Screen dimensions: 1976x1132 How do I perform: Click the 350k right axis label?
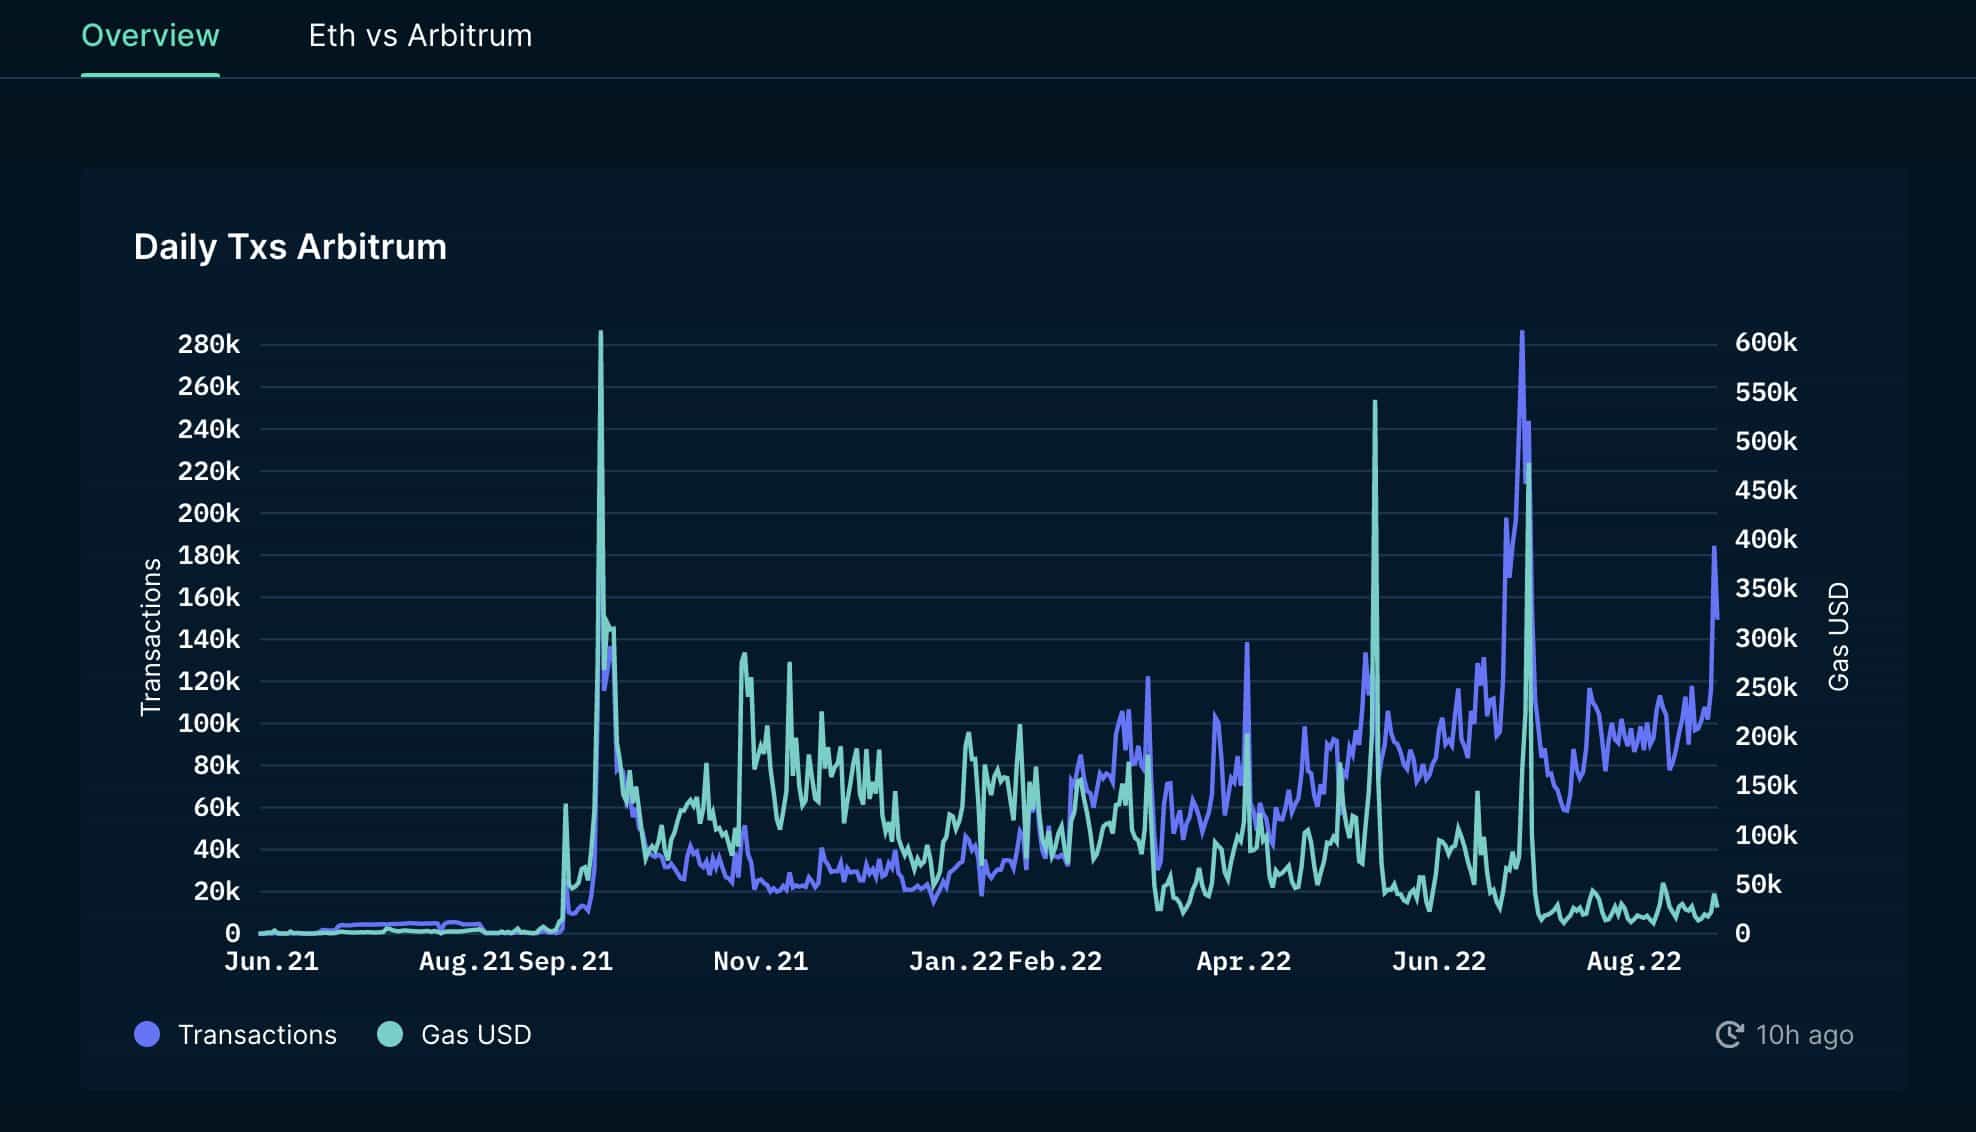pyautogui.click(x=1766, y=589)
